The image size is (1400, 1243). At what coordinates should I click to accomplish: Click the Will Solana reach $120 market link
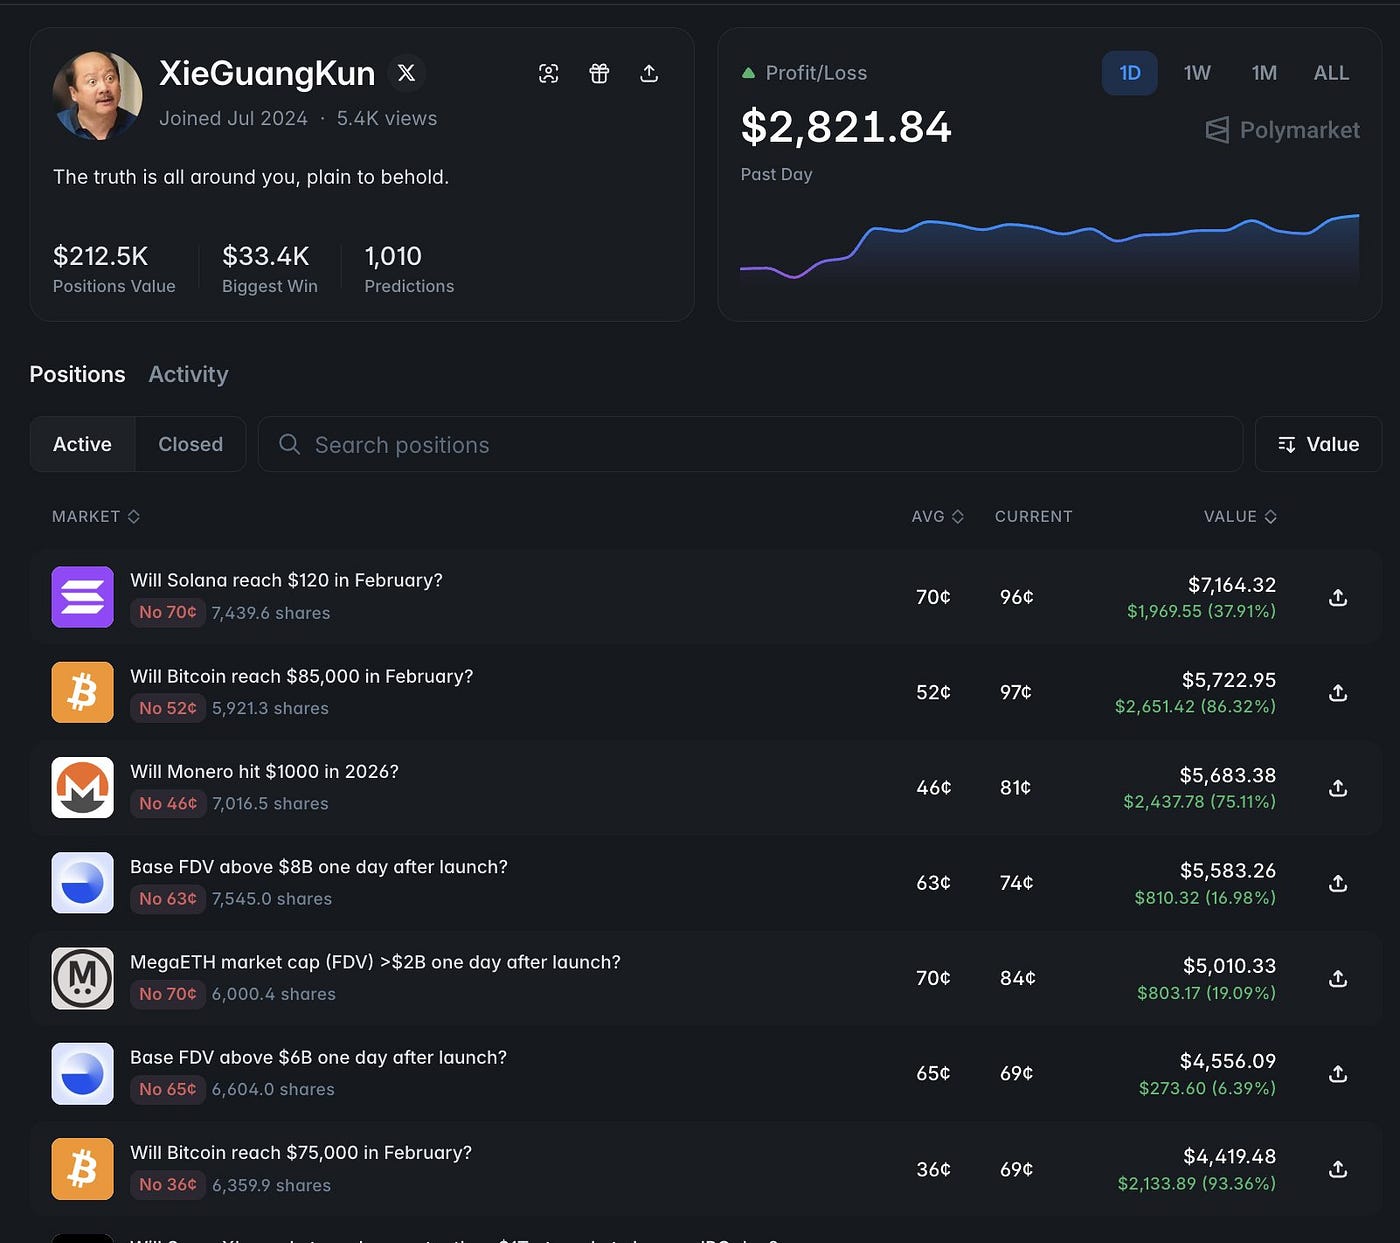click(x=286, y=580)
